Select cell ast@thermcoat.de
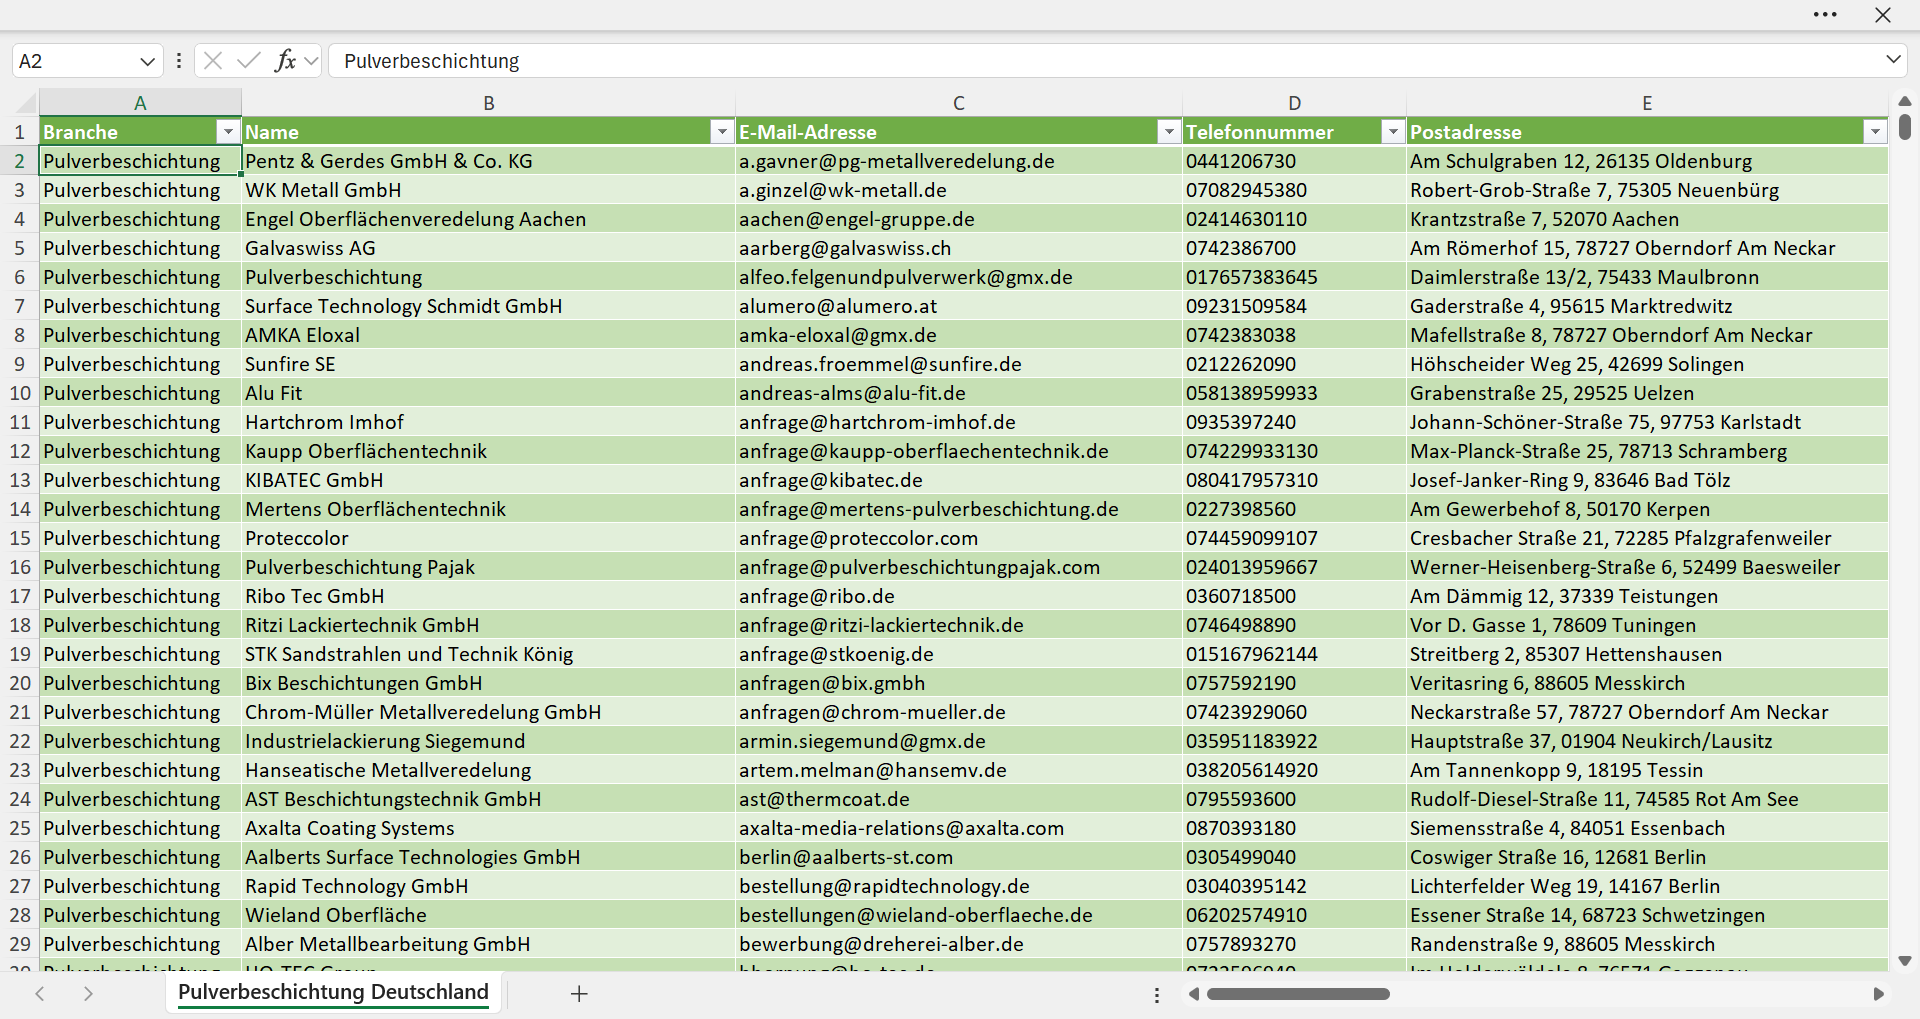 (x=958, y=799)
